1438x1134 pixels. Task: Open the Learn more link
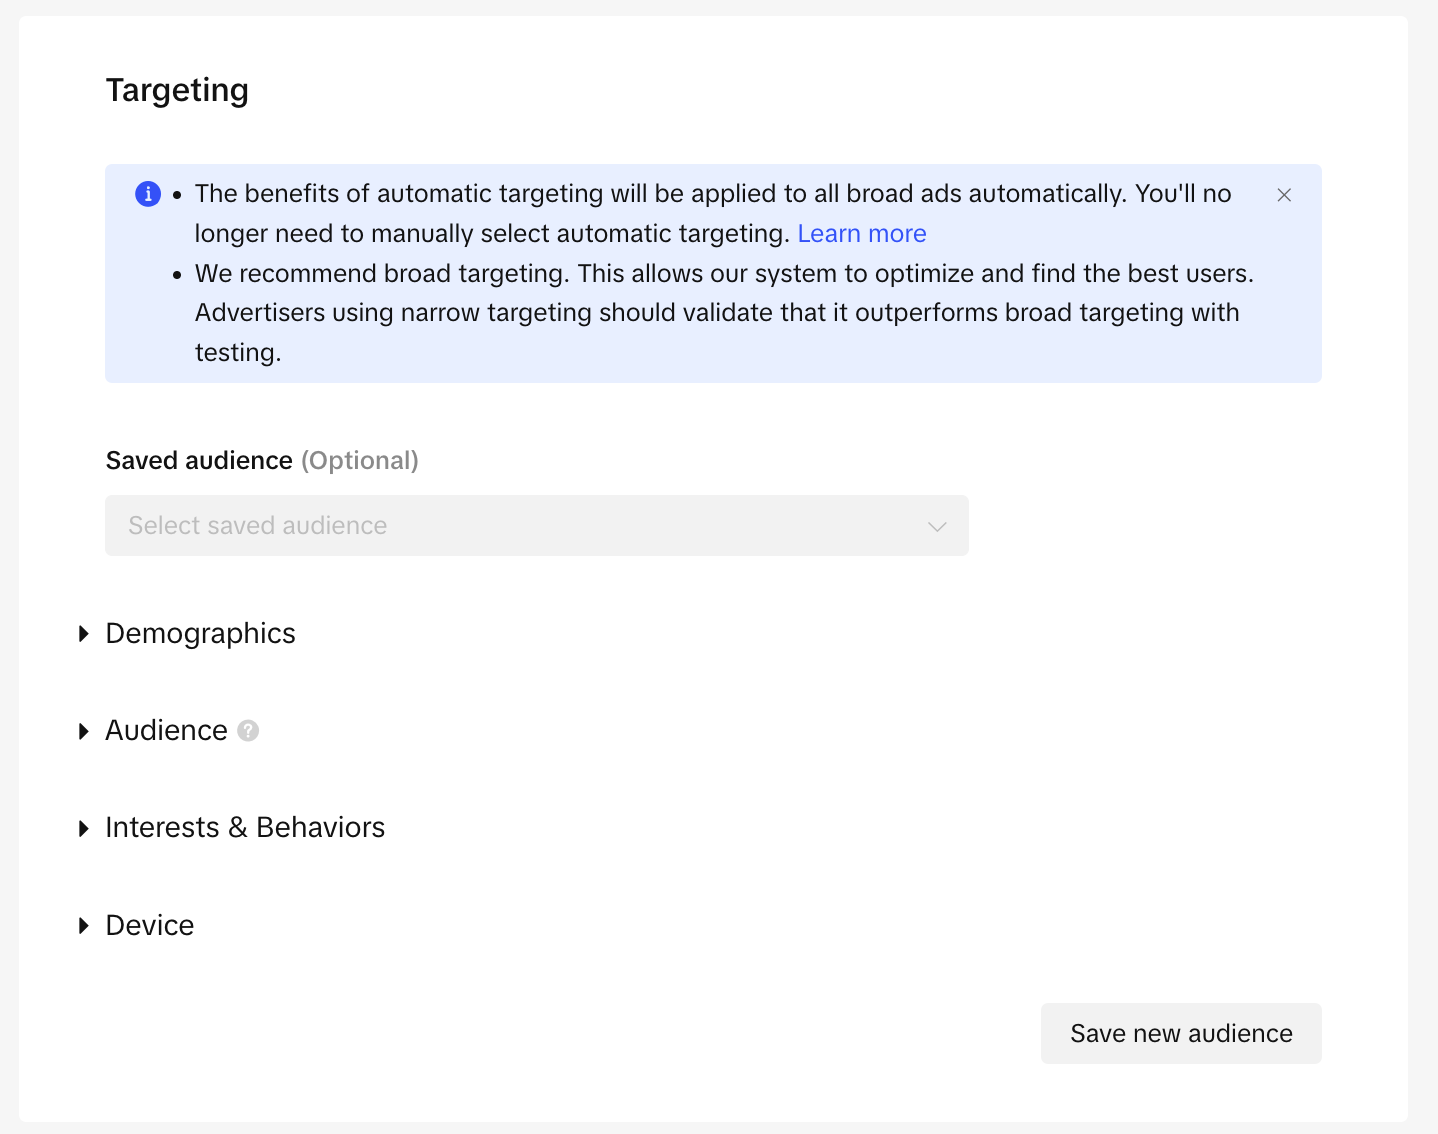861,233
